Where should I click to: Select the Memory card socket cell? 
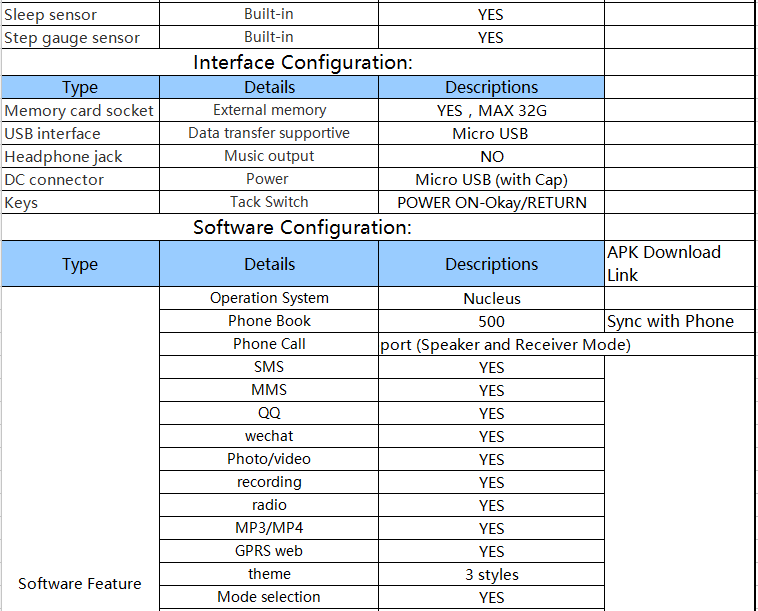(80, 110)
